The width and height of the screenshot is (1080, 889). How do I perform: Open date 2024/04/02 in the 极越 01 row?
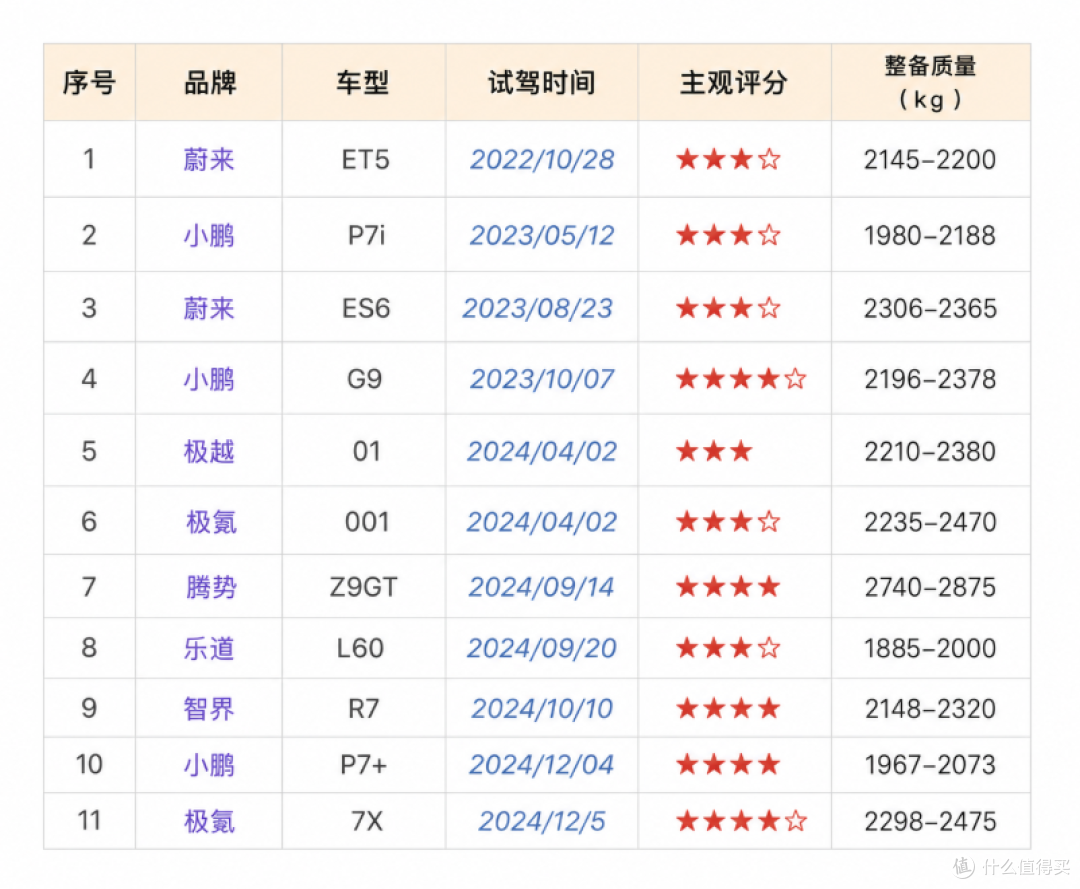(541, 452)
